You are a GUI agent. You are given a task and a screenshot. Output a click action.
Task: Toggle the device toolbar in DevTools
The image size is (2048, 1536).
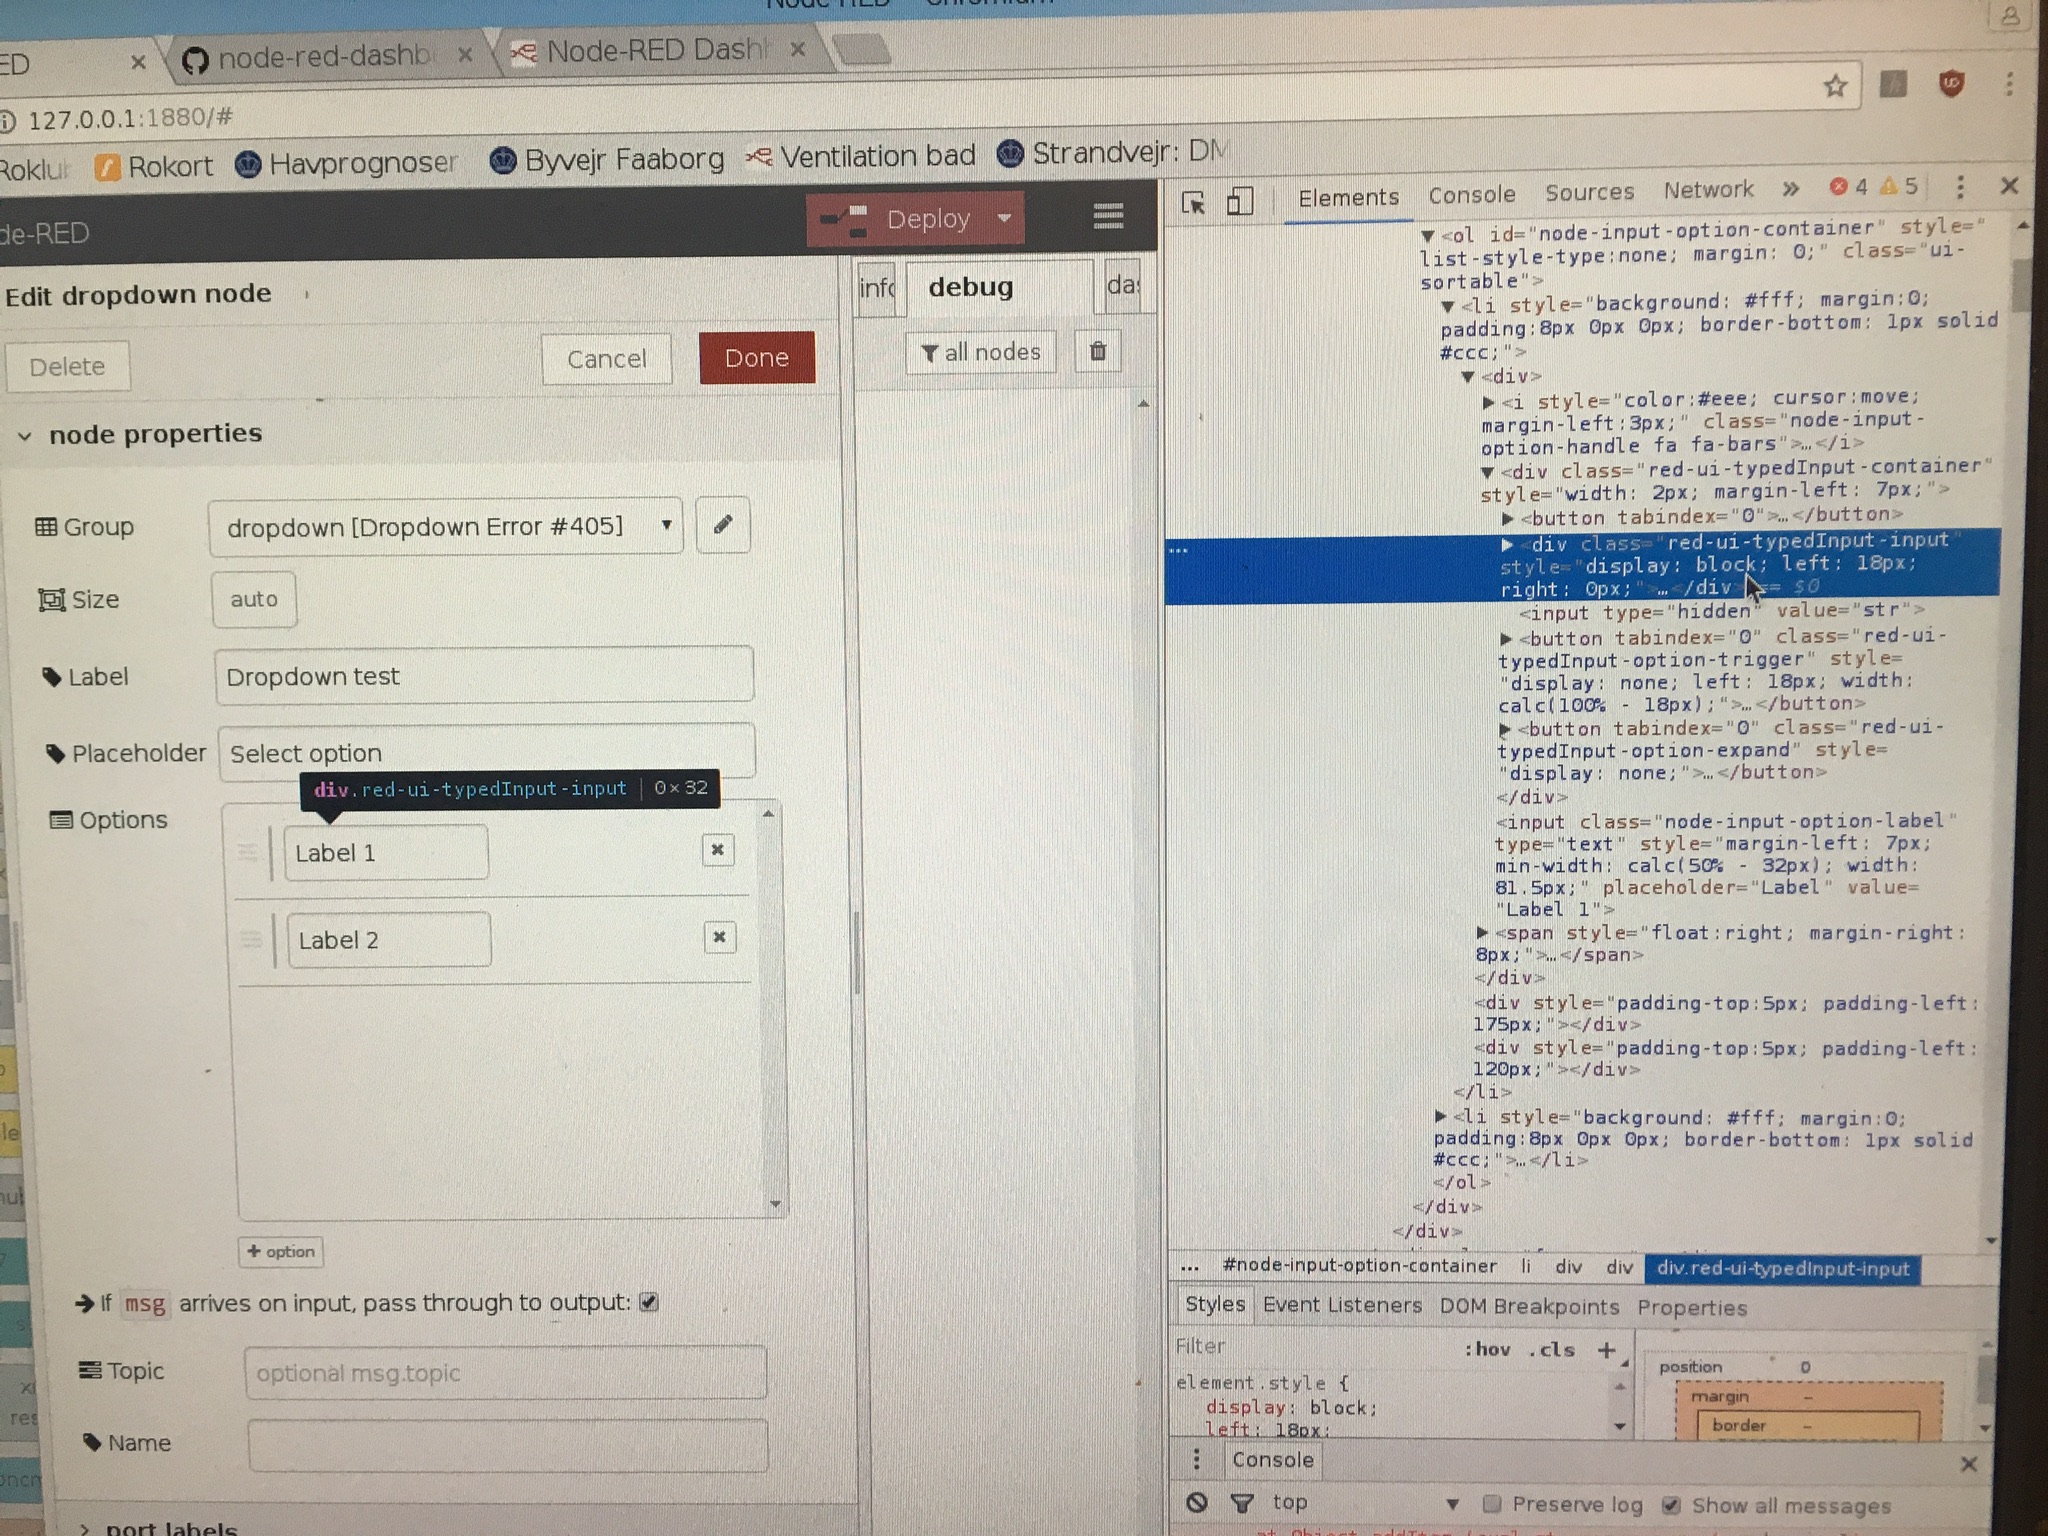[x=1239, y=202]
